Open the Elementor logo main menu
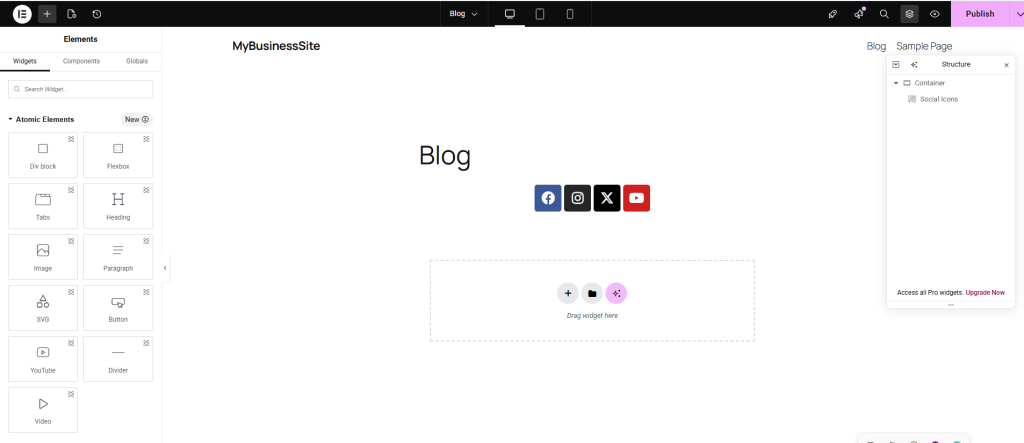The height and width of the screenshot is (443, 1024). point(22,14)
